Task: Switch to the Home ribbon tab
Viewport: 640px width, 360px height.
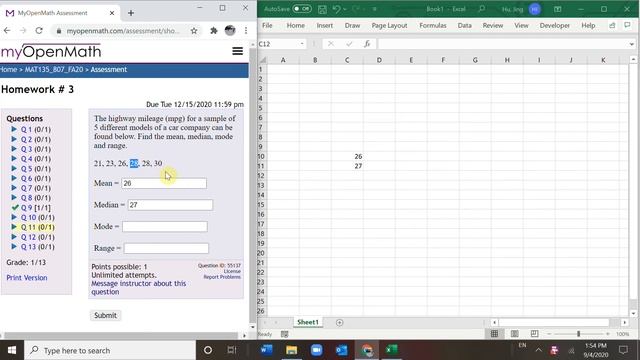Action: pyautogui.click(x=296, y=25)
